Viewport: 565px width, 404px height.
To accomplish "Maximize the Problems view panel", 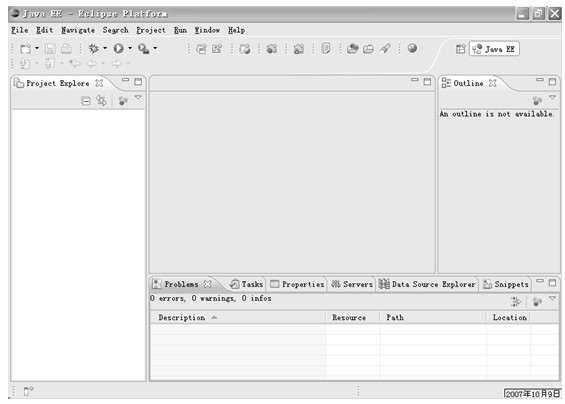I will click(552, 283).
